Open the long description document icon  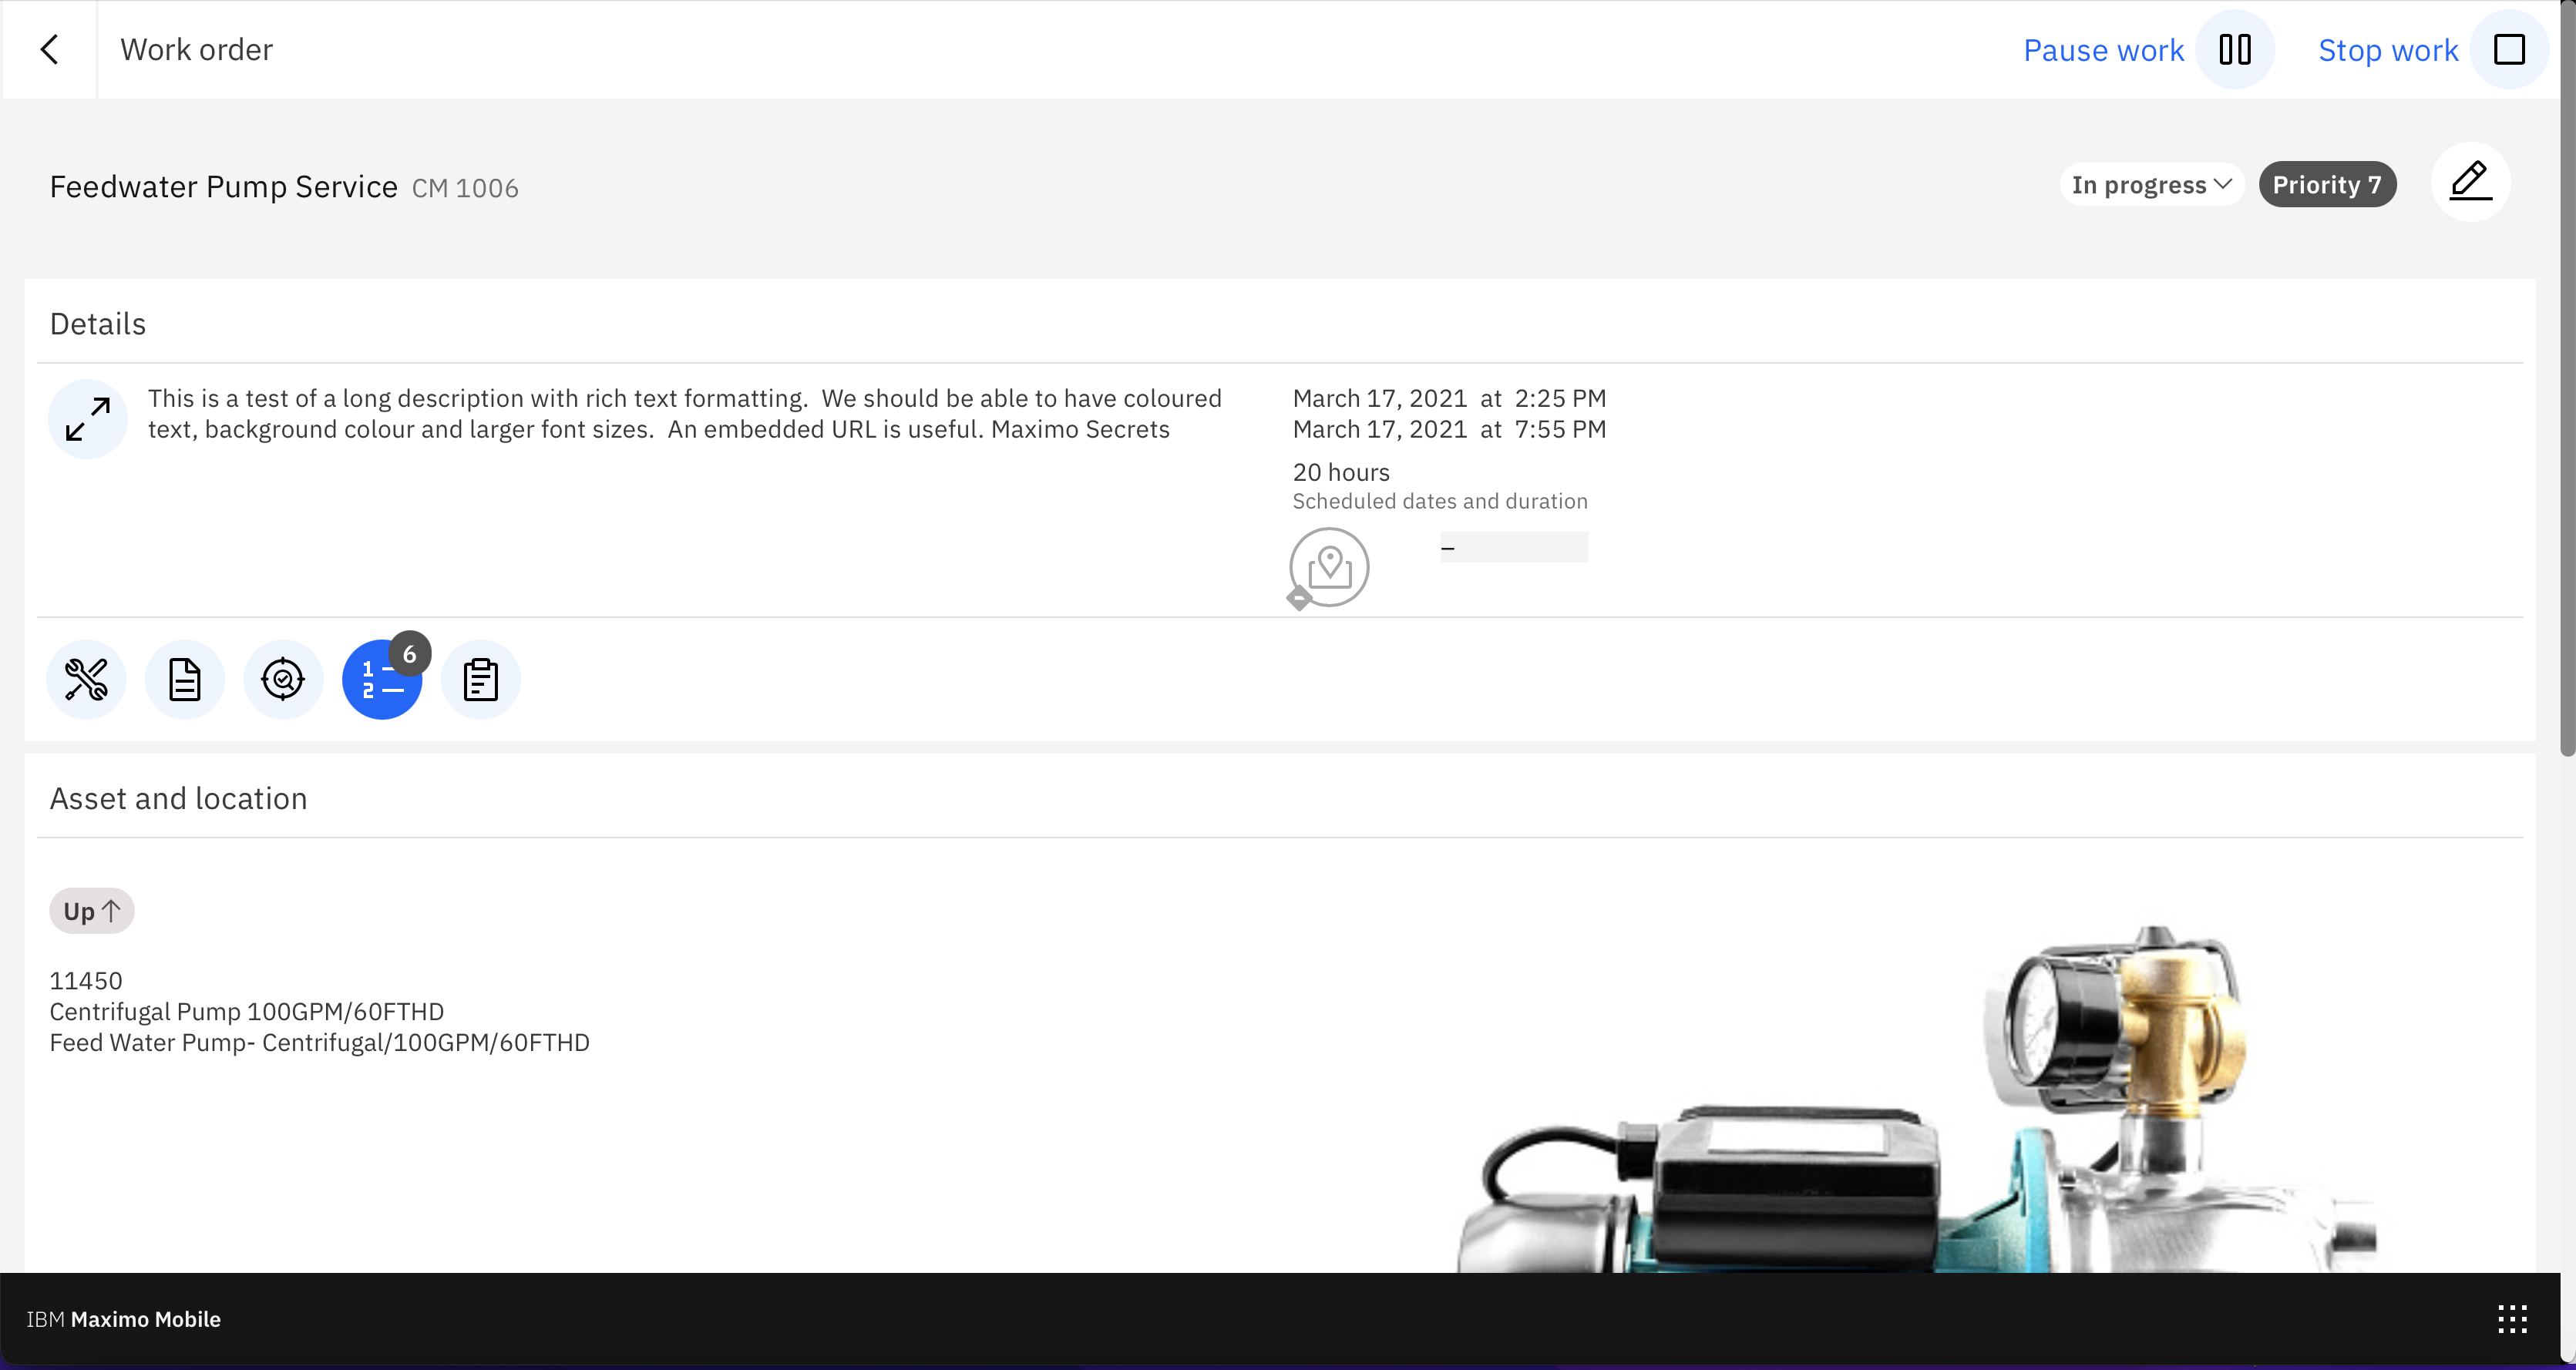tap(184, 679)
